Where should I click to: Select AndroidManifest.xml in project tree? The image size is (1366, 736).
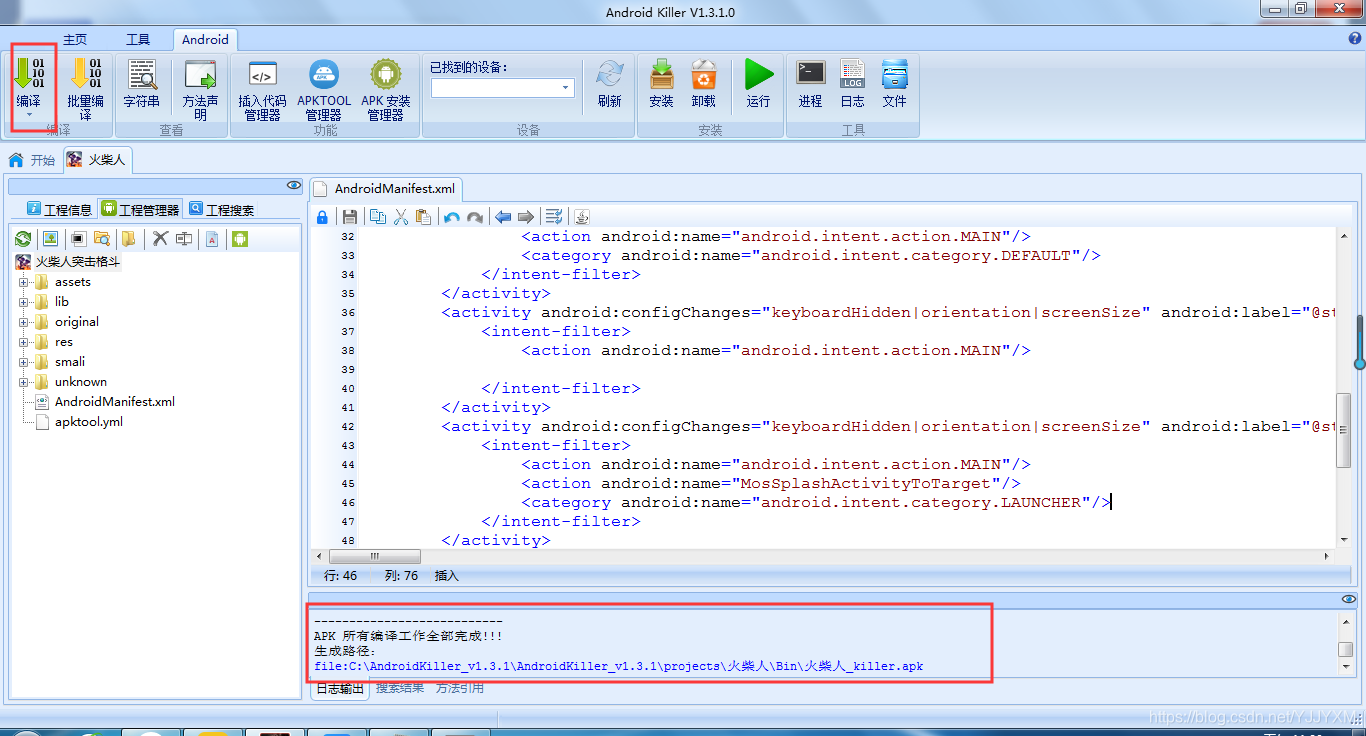(x=114, y=402)
